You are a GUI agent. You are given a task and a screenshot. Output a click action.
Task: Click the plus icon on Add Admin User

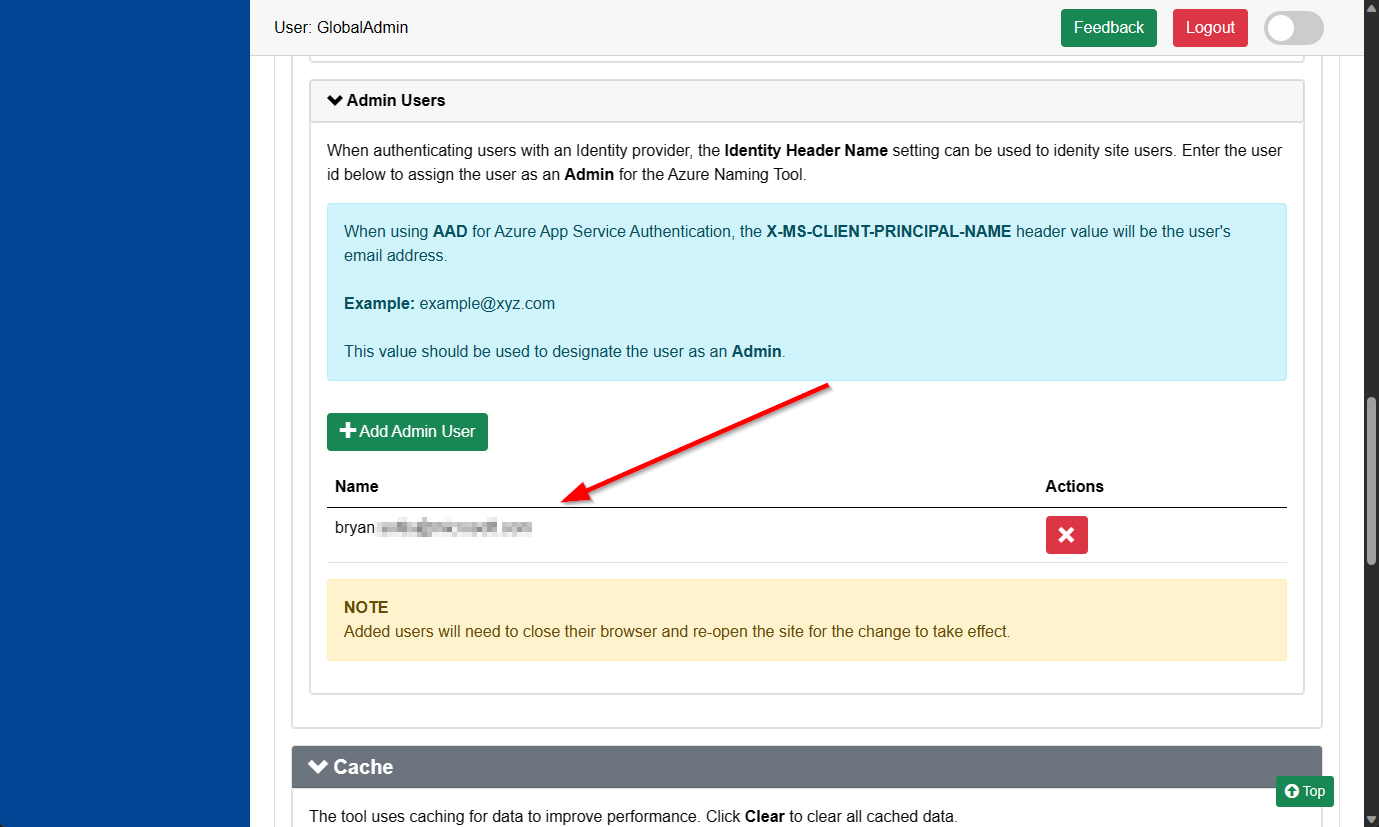pyautogui.click(x=348, y=431)
